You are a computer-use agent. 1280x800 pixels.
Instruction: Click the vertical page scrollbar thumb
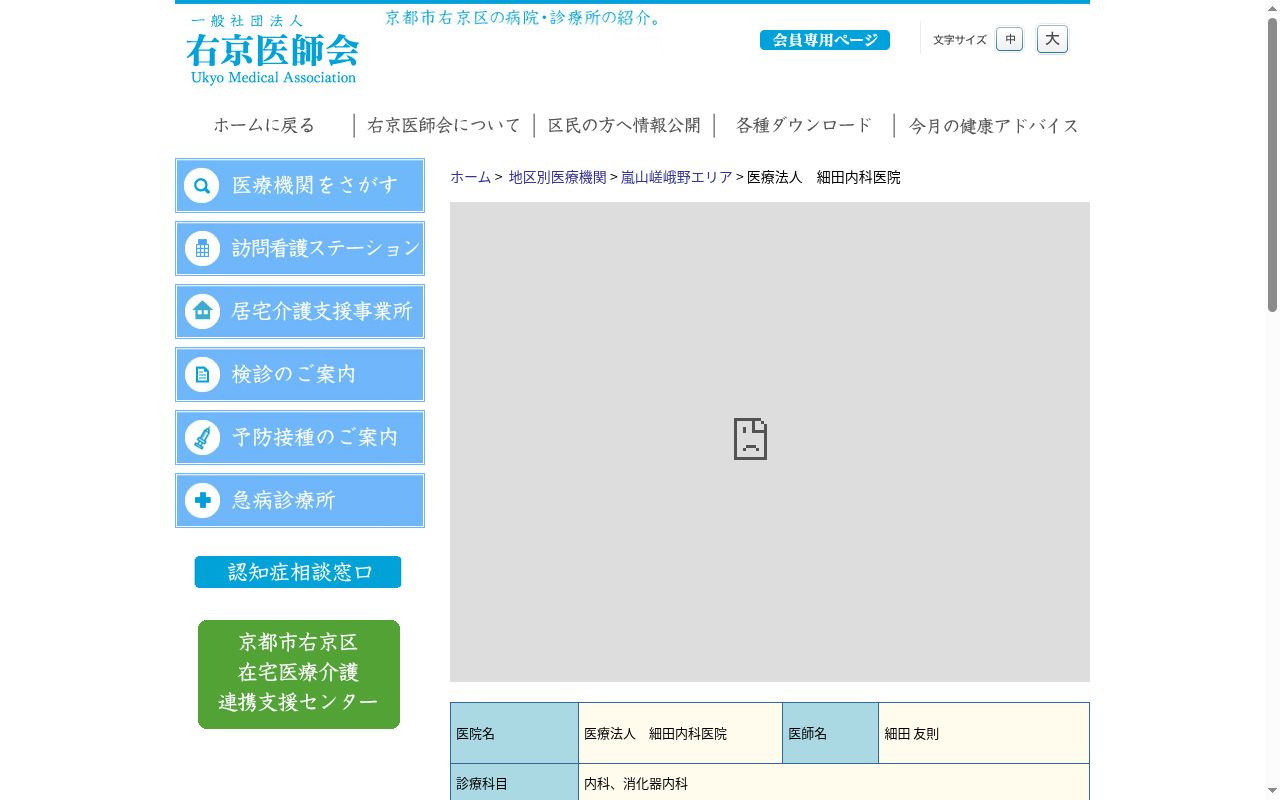click(1272, 165)
